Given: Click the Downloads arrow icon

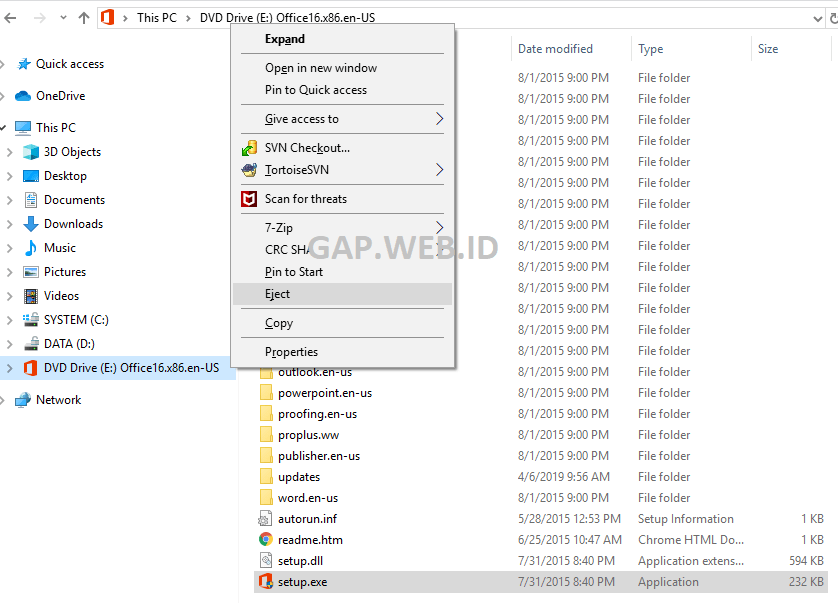Looking at the screenshot, I should pyautogui.click(x=31, y=224).
